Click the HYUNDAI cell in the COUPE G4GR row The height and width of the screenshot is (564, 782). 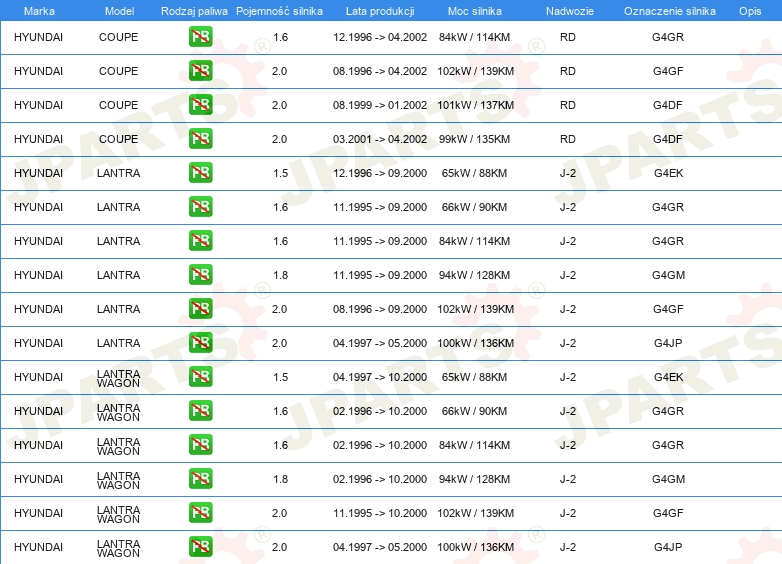[x=38, y=37]
